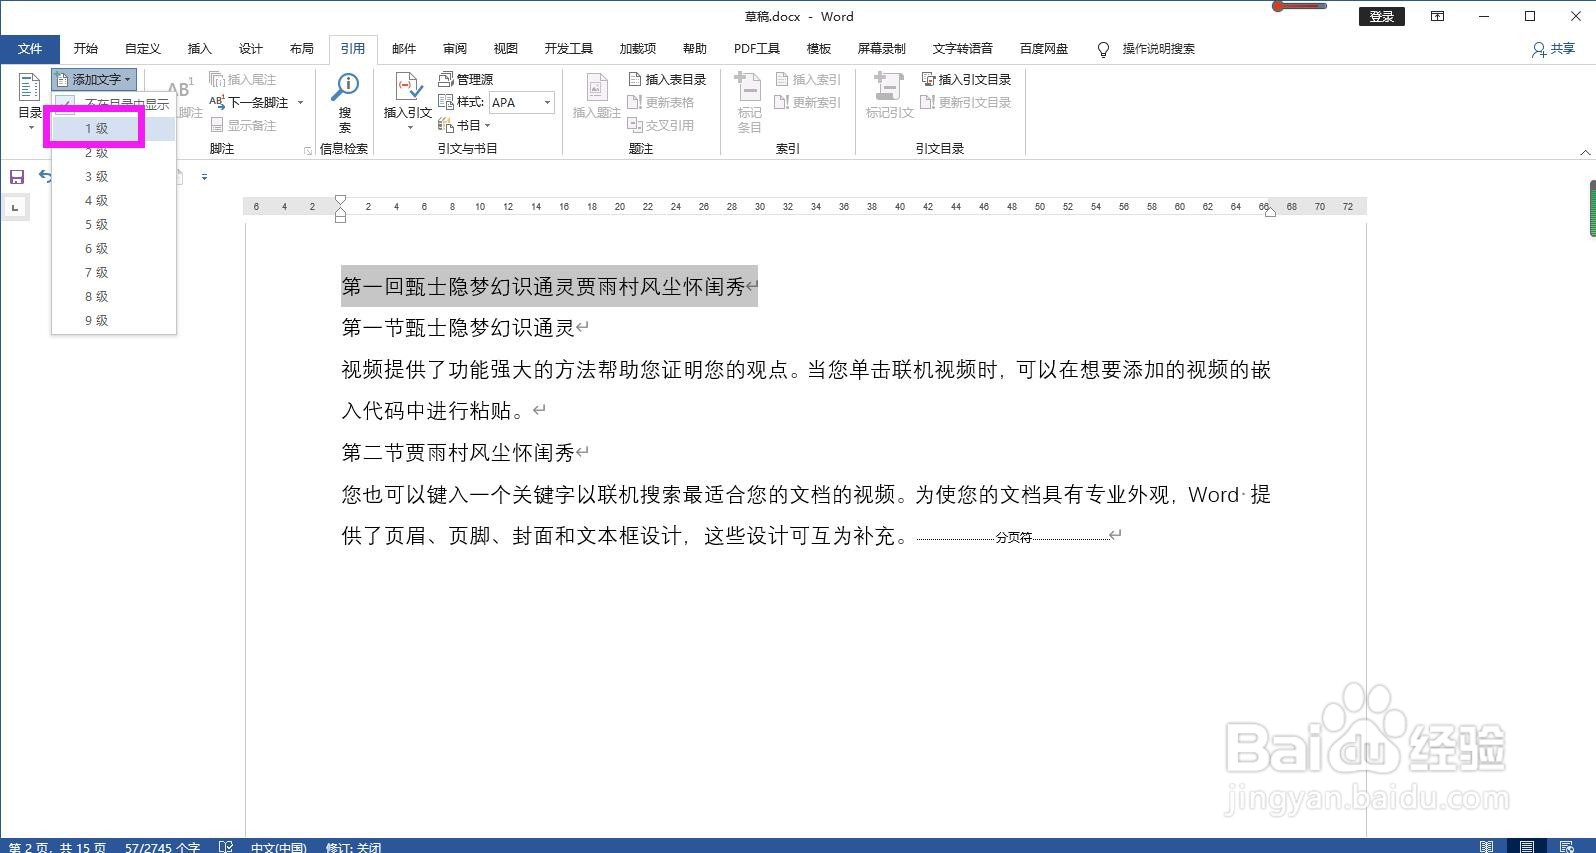Click the Undo arrow icon
The image size is (1596, 853).
pyautogui.click(x=45, y=176)
